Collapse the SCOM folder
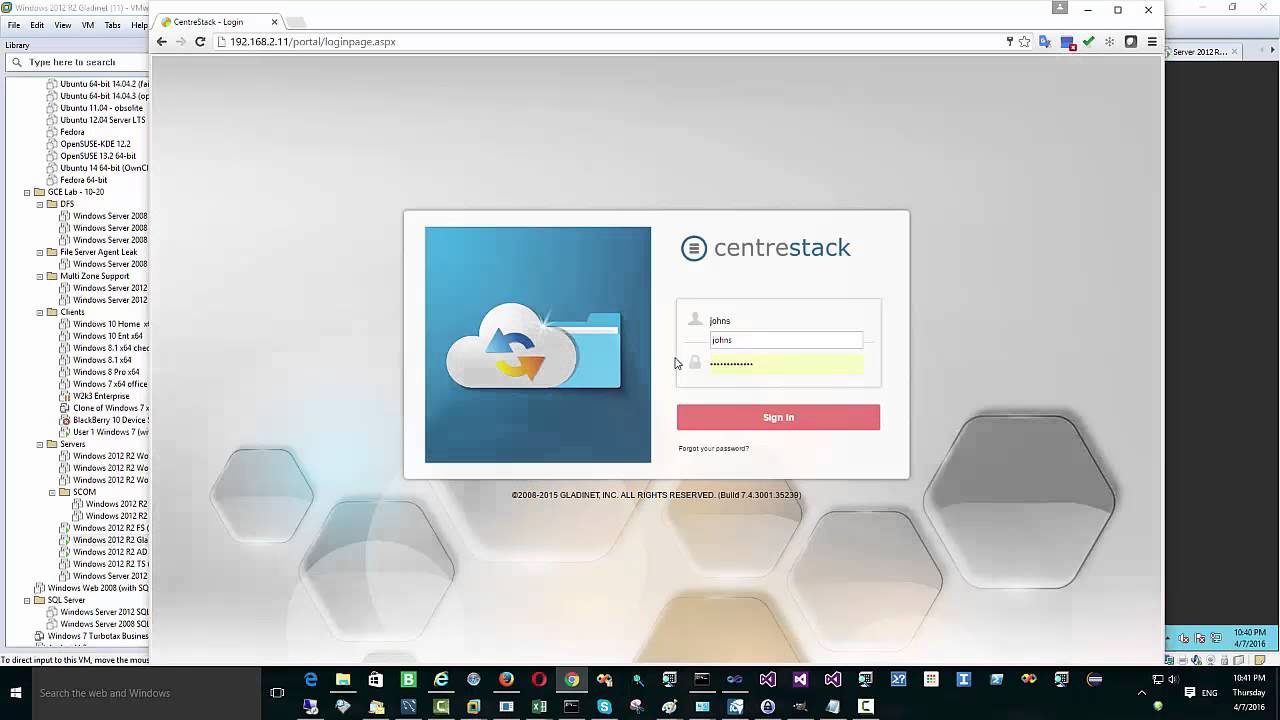The image size is (1280, 720). (x=52, y=492)
